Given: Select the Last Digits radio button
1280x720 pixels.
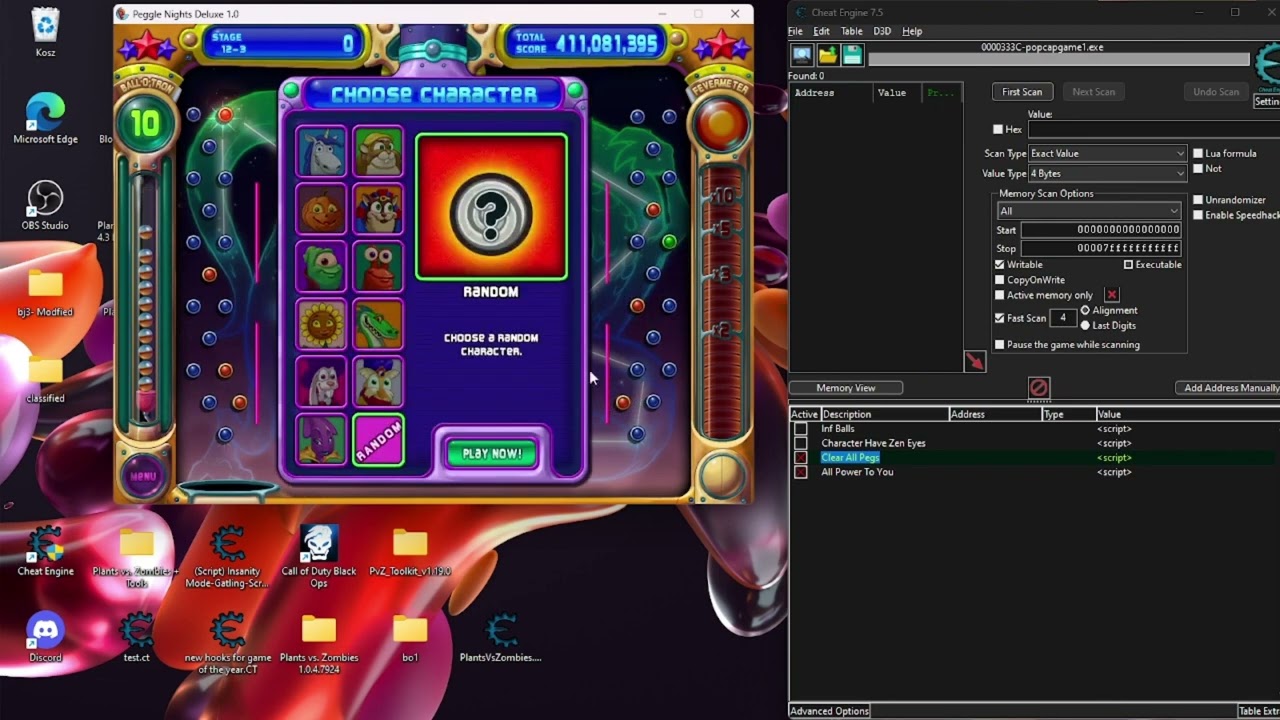Looking at the screenshot, I should tap(1085, 325).
